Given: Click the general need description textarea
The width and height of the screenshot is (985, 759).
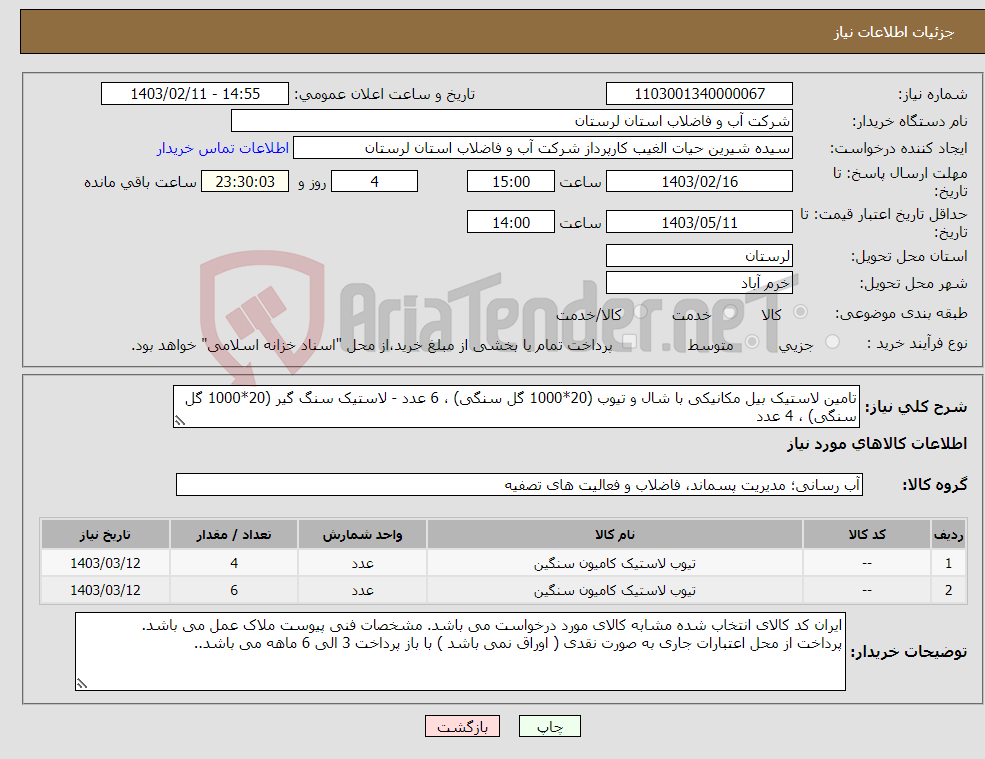Looking at the screenshot, I should click(x=516, y=407).
